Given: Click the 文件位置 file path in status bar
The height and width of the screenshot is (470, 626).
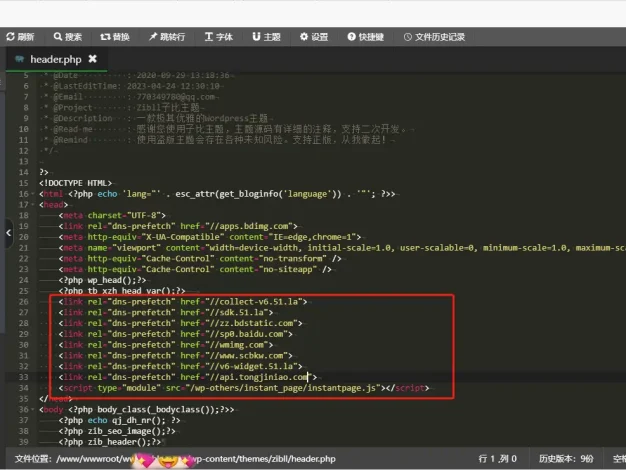Looking at the screenshot, I should [175, 459].
